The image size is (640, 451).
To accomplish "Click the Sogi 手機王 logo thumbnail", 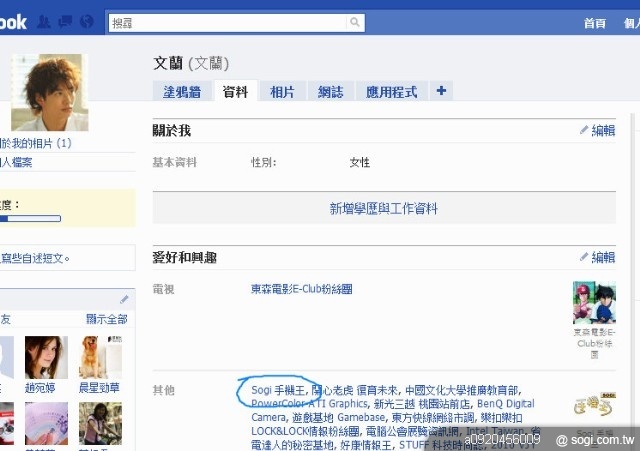I will pos(594,404).
